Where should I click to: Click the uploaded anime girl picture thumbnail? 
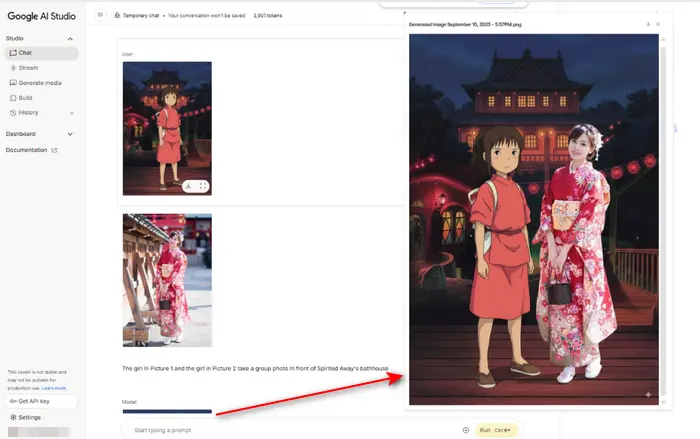[x=167, y=129]
